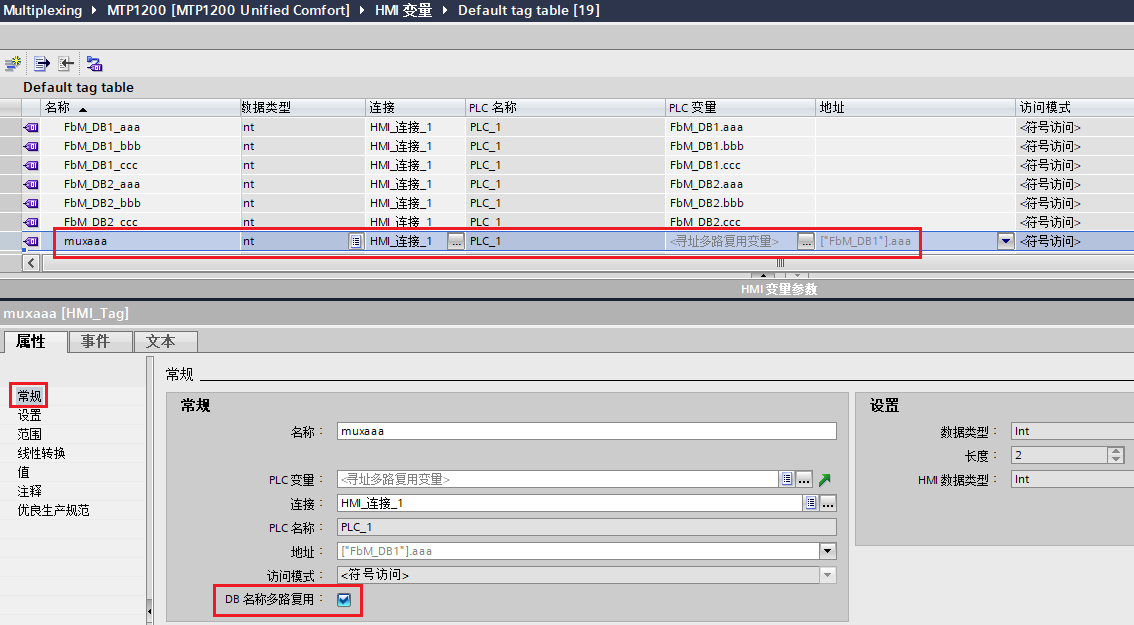Open the 访问模式 dropdown in properties
The width and height of the screenshot is (1134, 625).
(x=829, y=575)
